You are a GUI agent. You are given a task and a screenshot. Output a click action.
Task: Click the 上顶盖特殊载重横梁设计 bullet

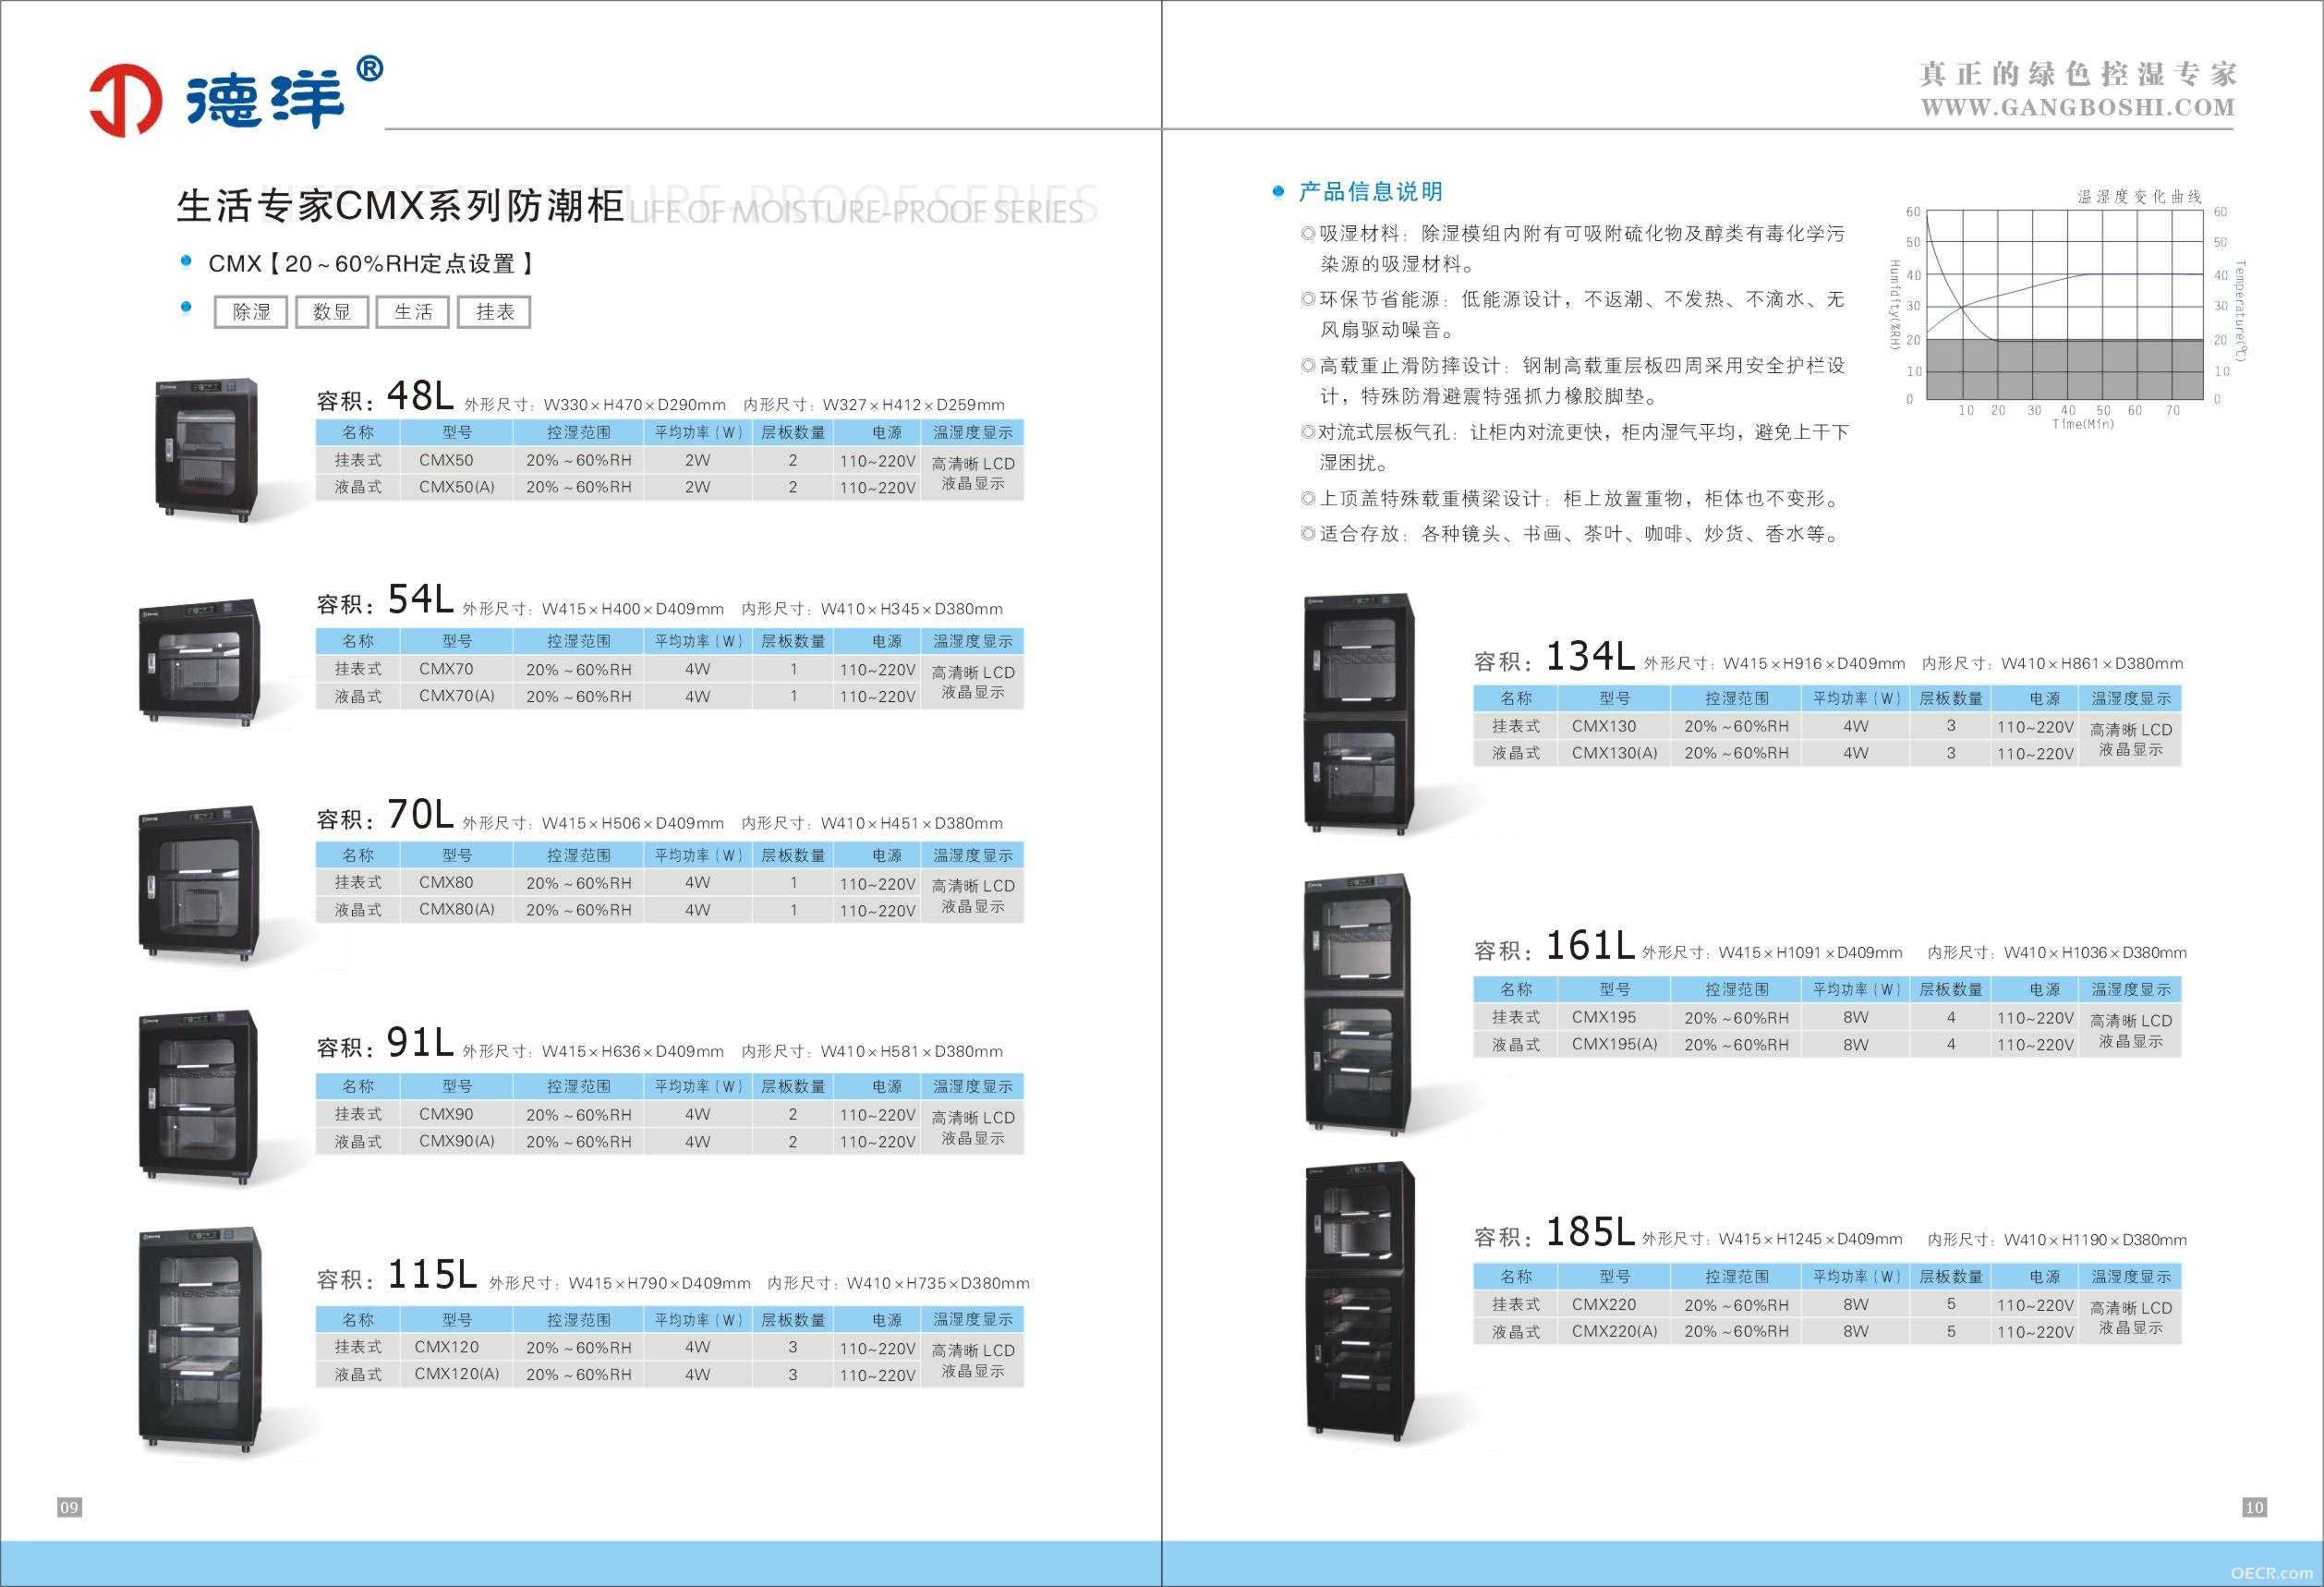pos(1570,499)
